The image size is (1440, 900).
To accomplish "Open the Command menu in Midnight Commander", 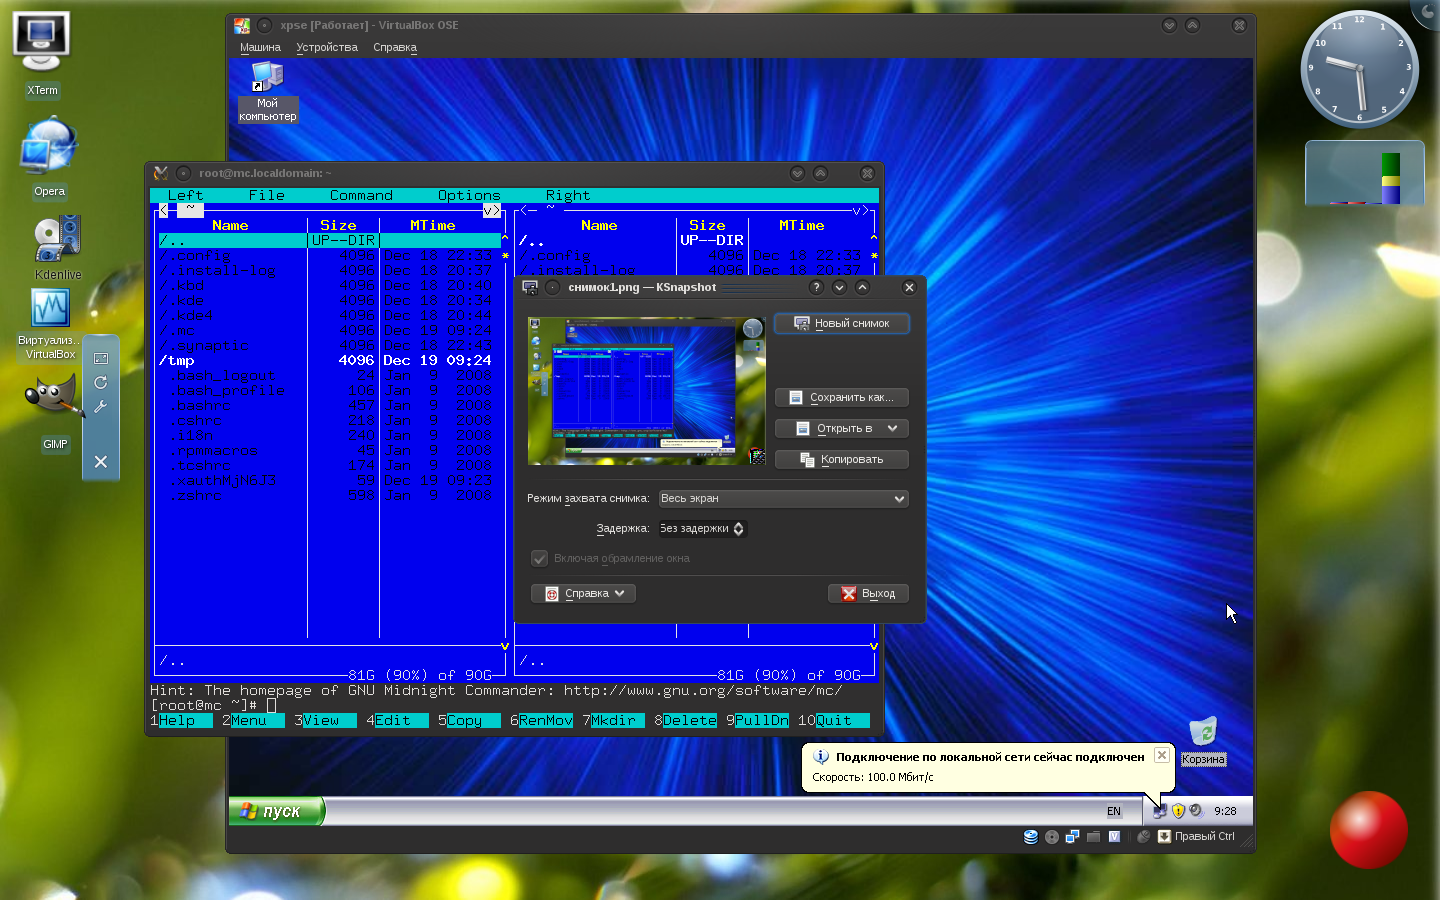I will pos(361,195).
